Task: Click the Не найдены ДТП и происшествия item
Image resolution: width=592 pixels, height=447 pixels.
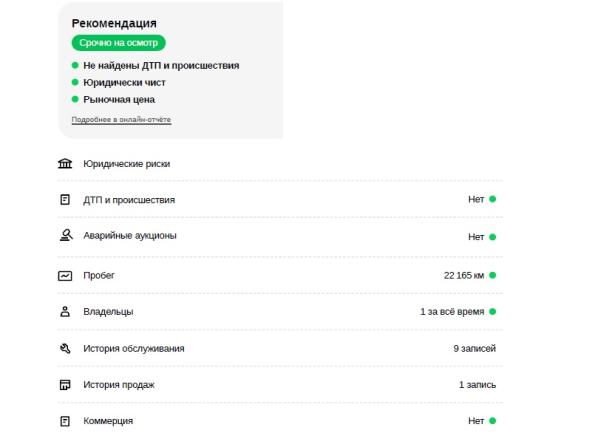Action: 161,65
